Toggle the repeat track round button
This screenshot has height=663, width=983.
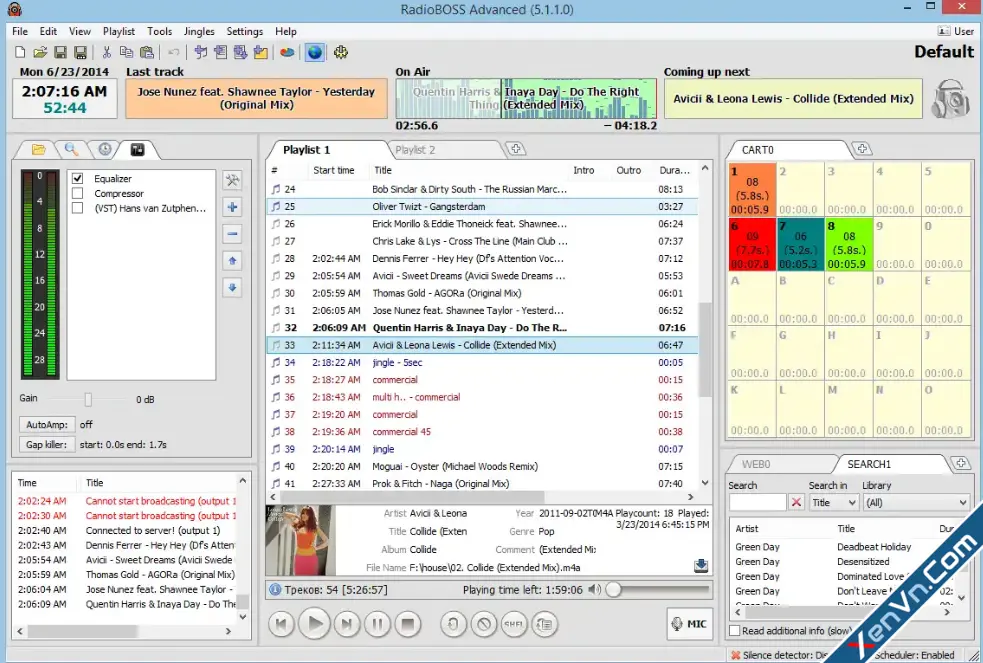(453, 624)
